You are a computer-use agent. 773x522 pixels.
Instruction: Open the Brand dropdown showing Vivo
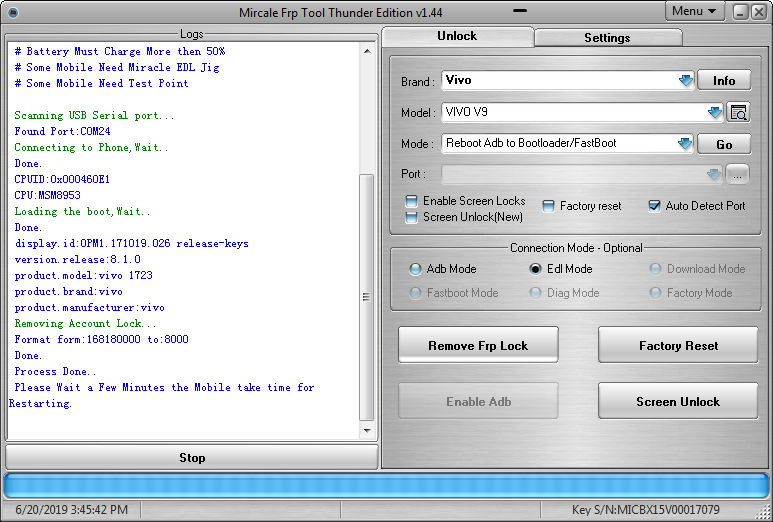coord(685,80)
